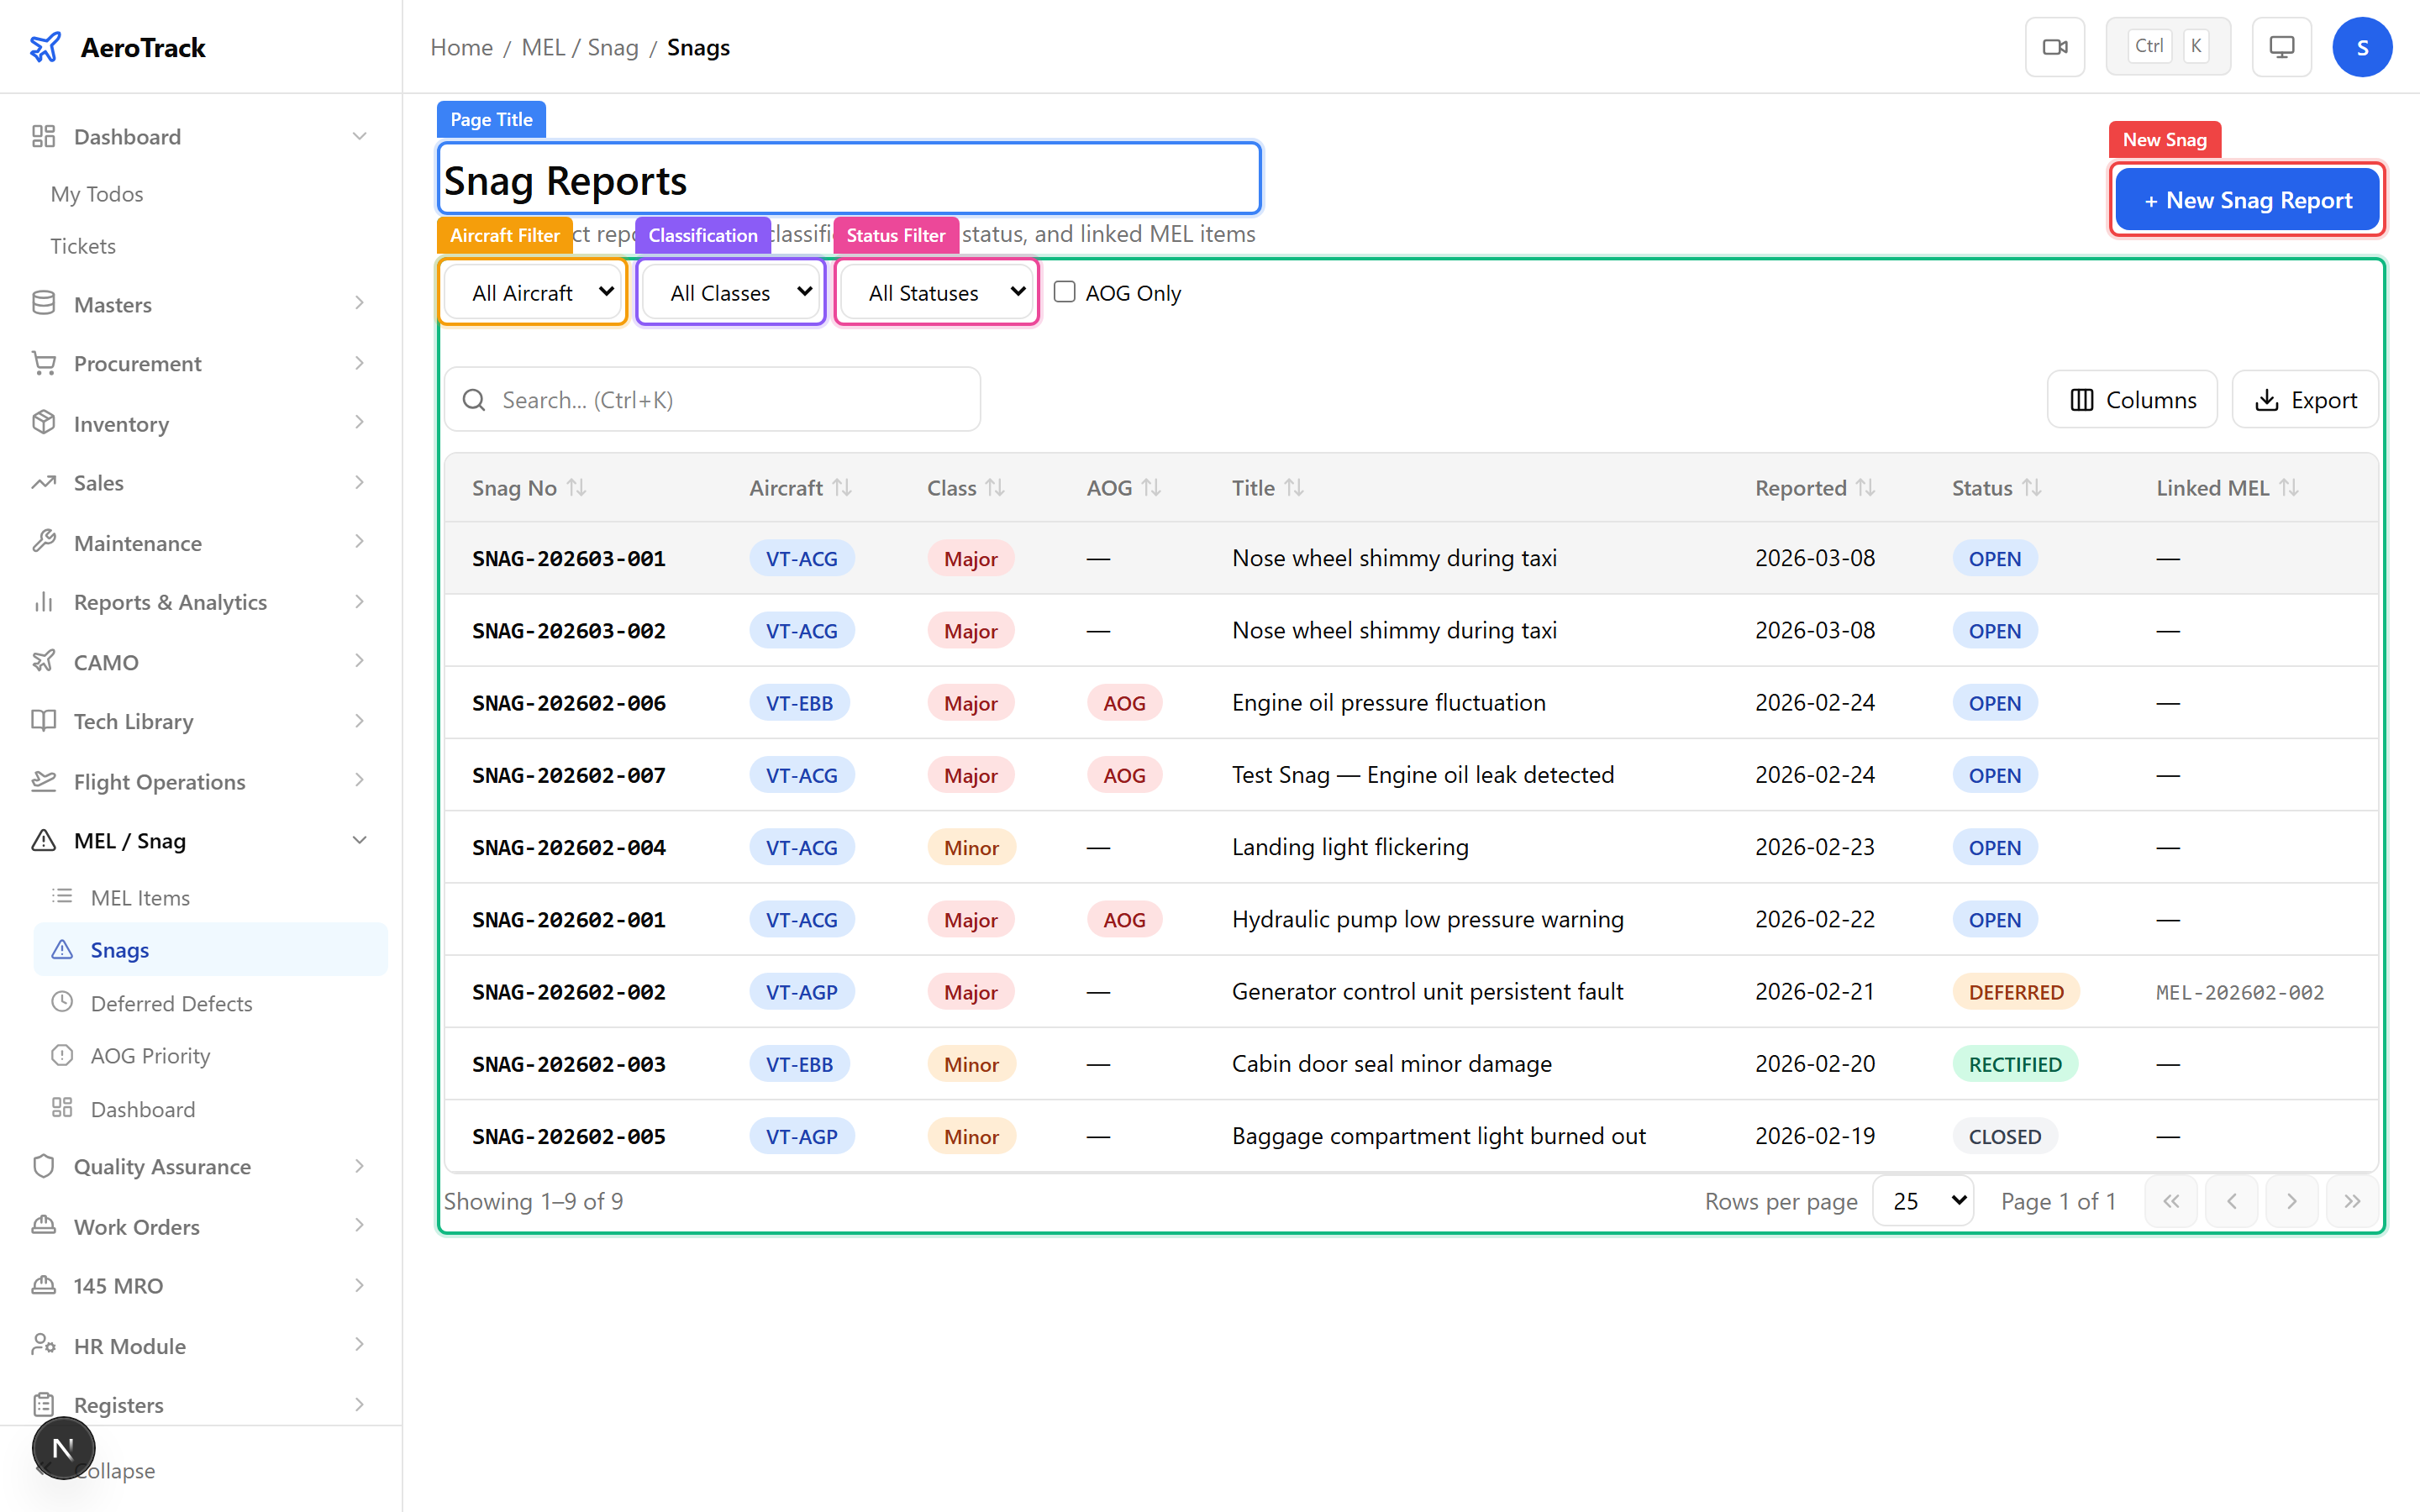
Task: Click the New Snag Report button
Action: pyautogui.click(x=2247, y=200)
